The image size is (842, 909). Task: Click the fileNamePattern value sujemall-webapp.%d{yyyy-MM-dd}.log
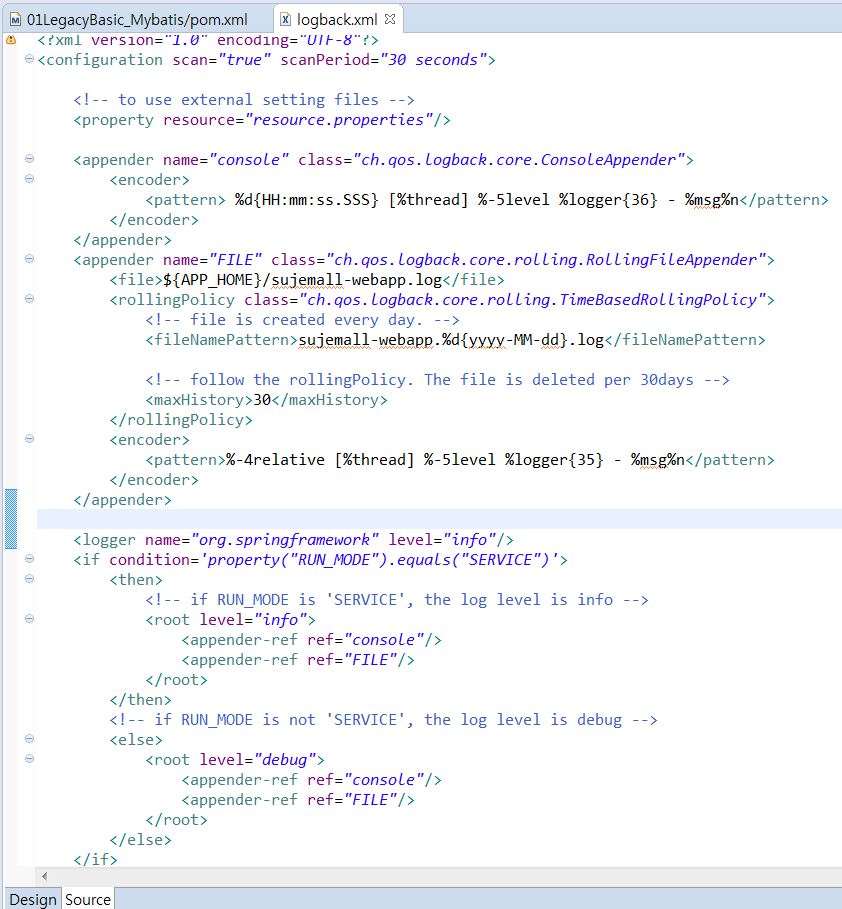pyautogui.click(x=451, y=339)
